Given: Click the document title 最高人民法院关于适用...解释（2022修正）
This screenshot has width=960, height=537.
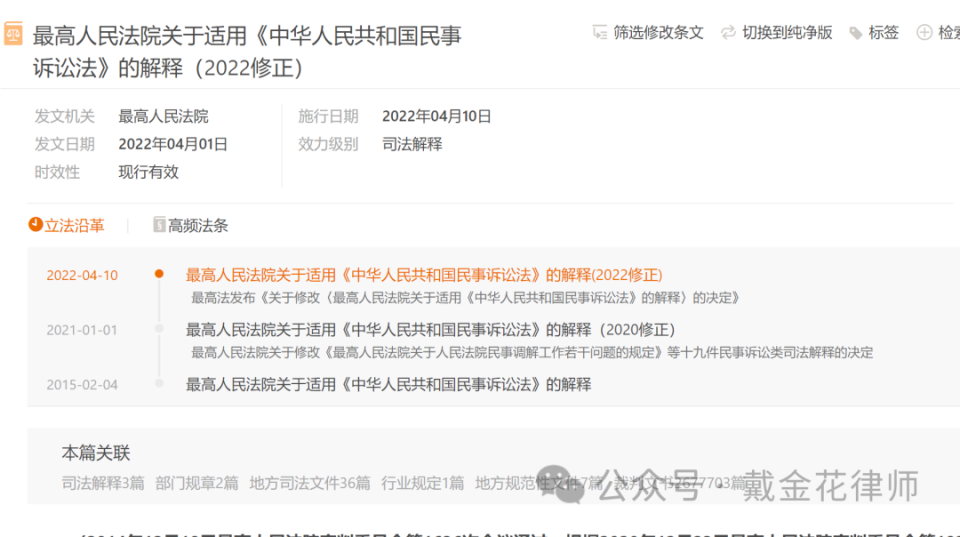Looking at the screenshot, I should click(x=247, y=52).
